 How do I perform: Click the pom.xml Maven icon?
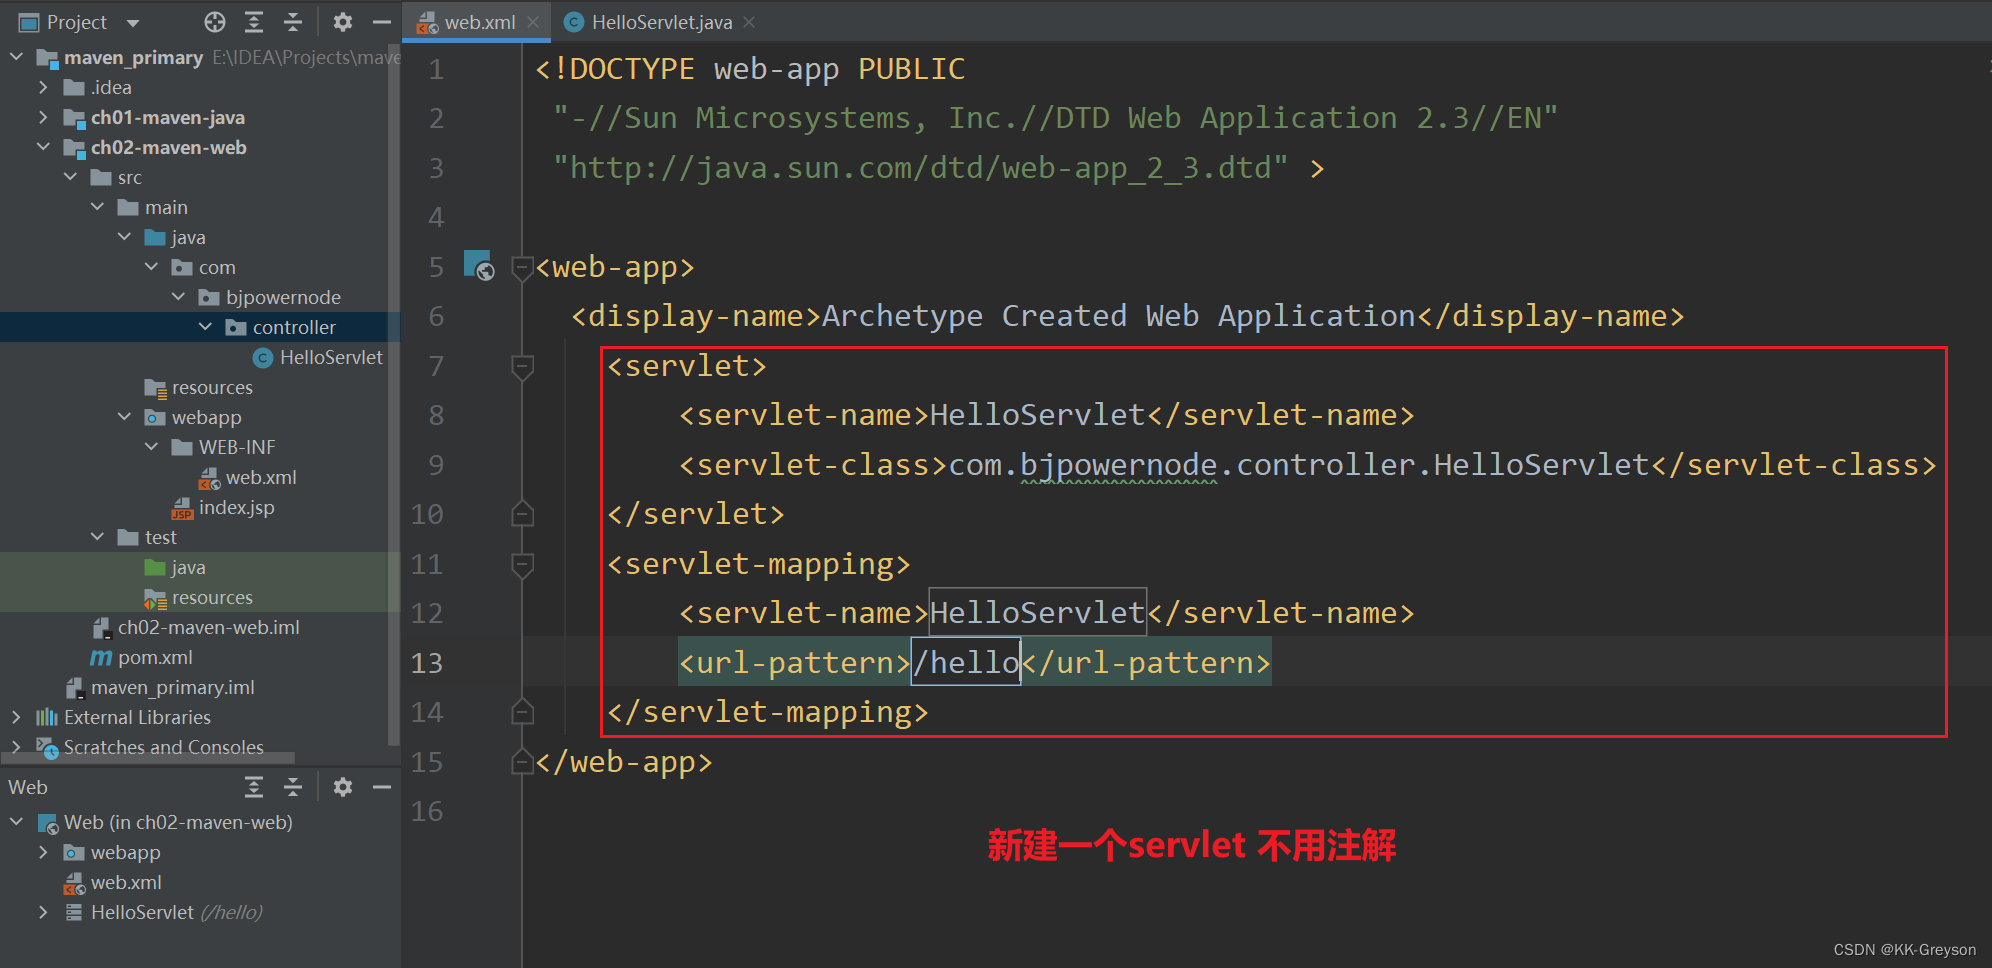pyautogui.click(x=101, y=657)
